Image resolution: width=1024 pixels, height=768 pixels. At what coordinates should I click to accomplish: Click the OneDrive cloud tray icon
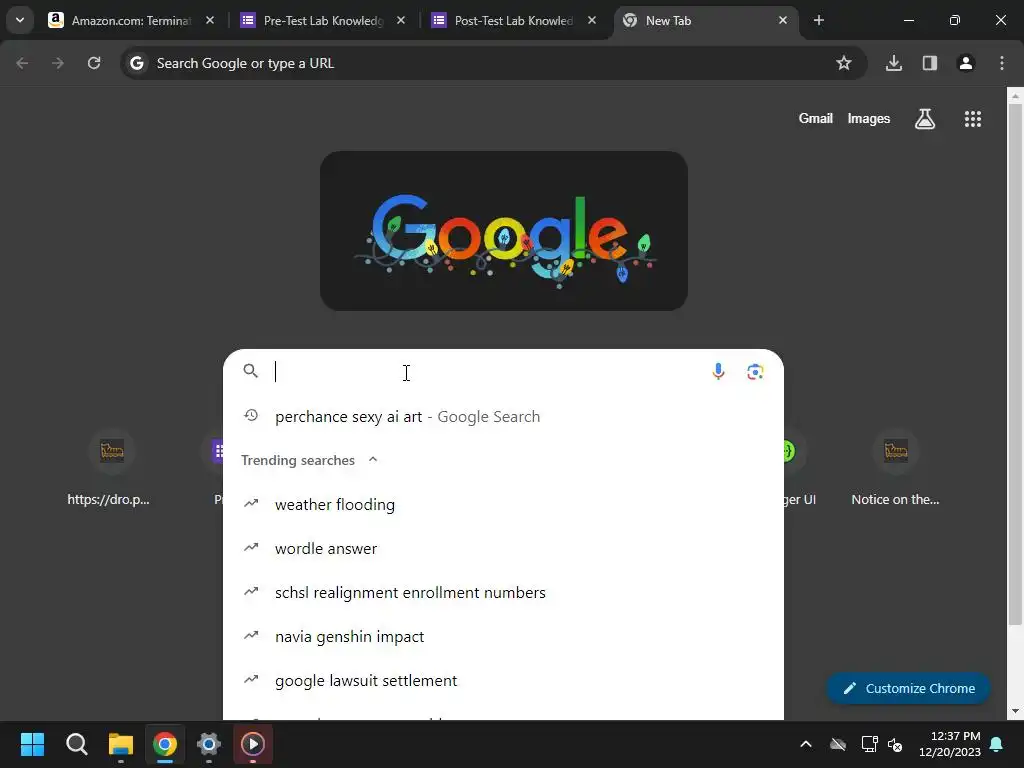[838, 744]
